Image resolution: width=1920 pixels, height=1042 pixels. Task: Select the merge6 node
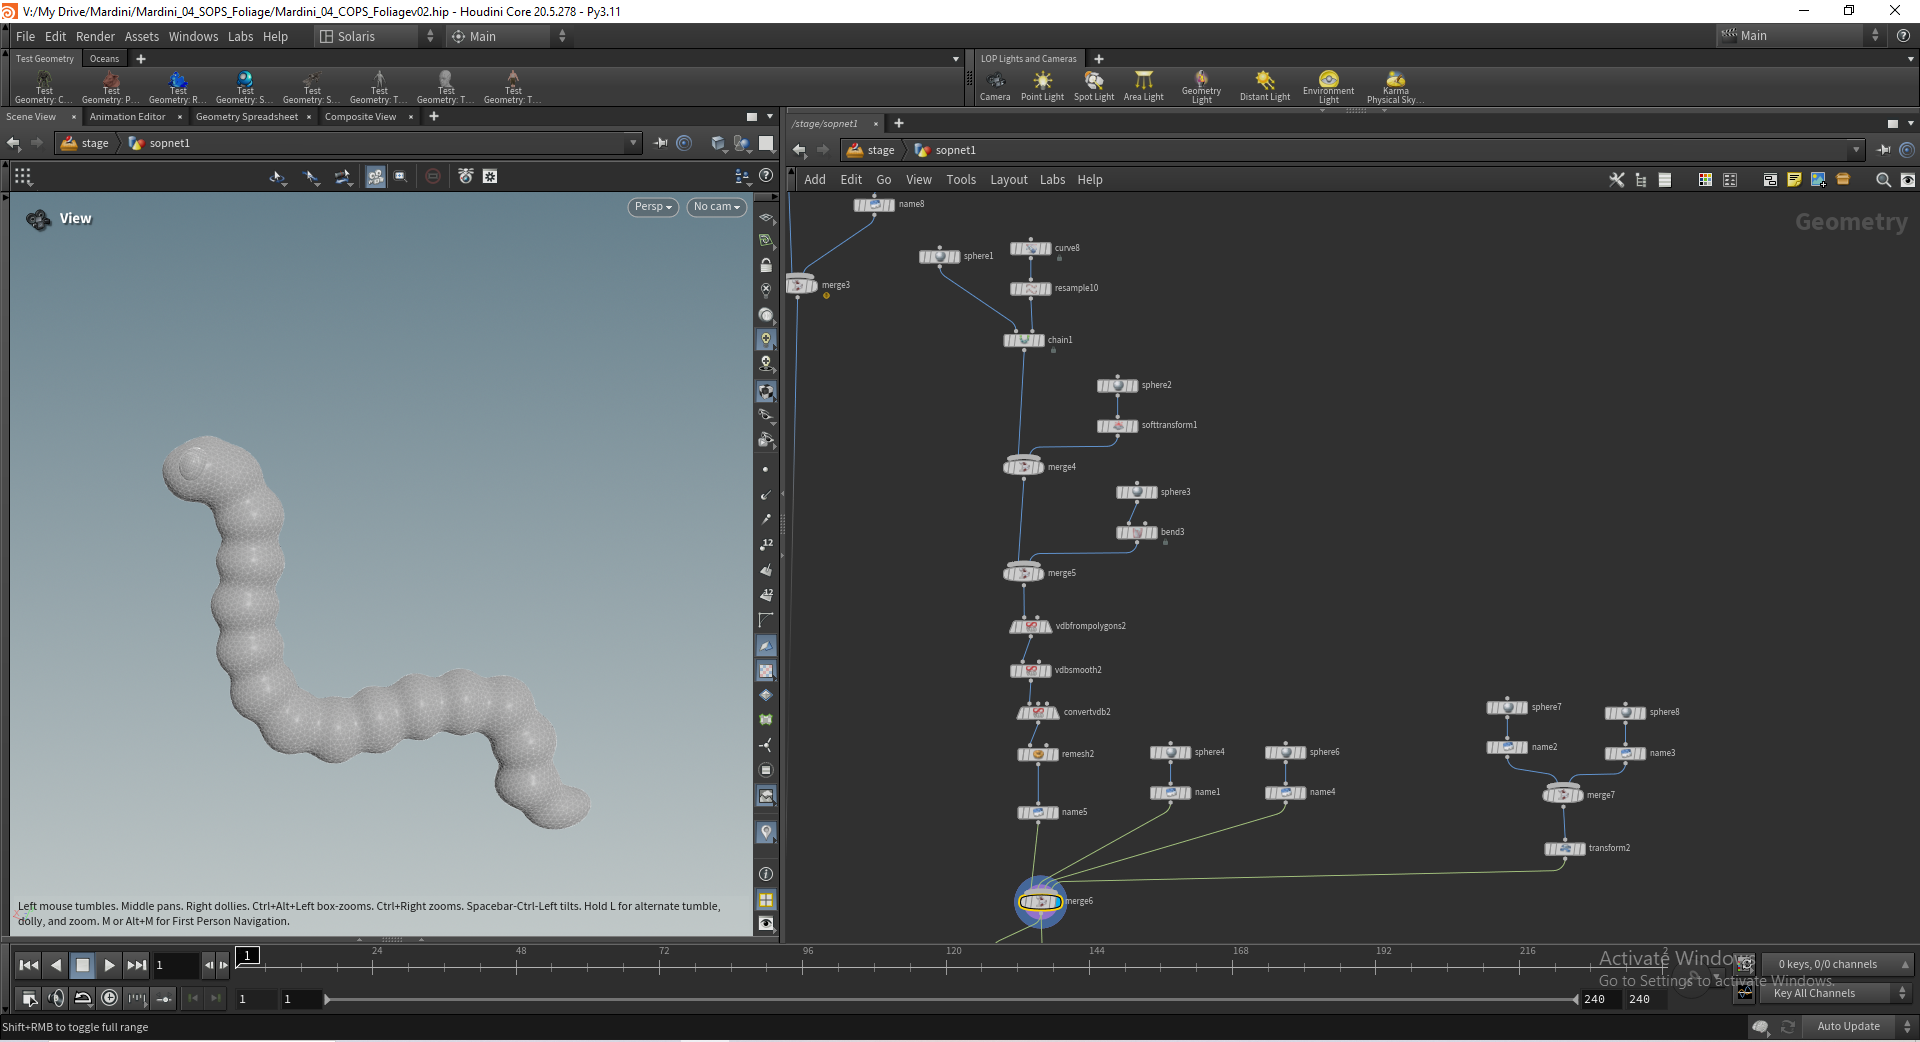tap(1040, 901)
